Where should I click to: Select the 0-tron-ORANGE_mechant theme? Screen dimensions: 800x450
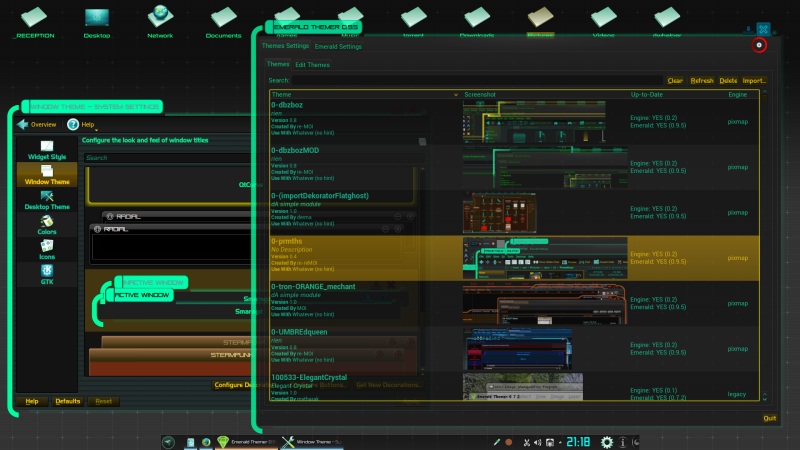click(514, 304)
